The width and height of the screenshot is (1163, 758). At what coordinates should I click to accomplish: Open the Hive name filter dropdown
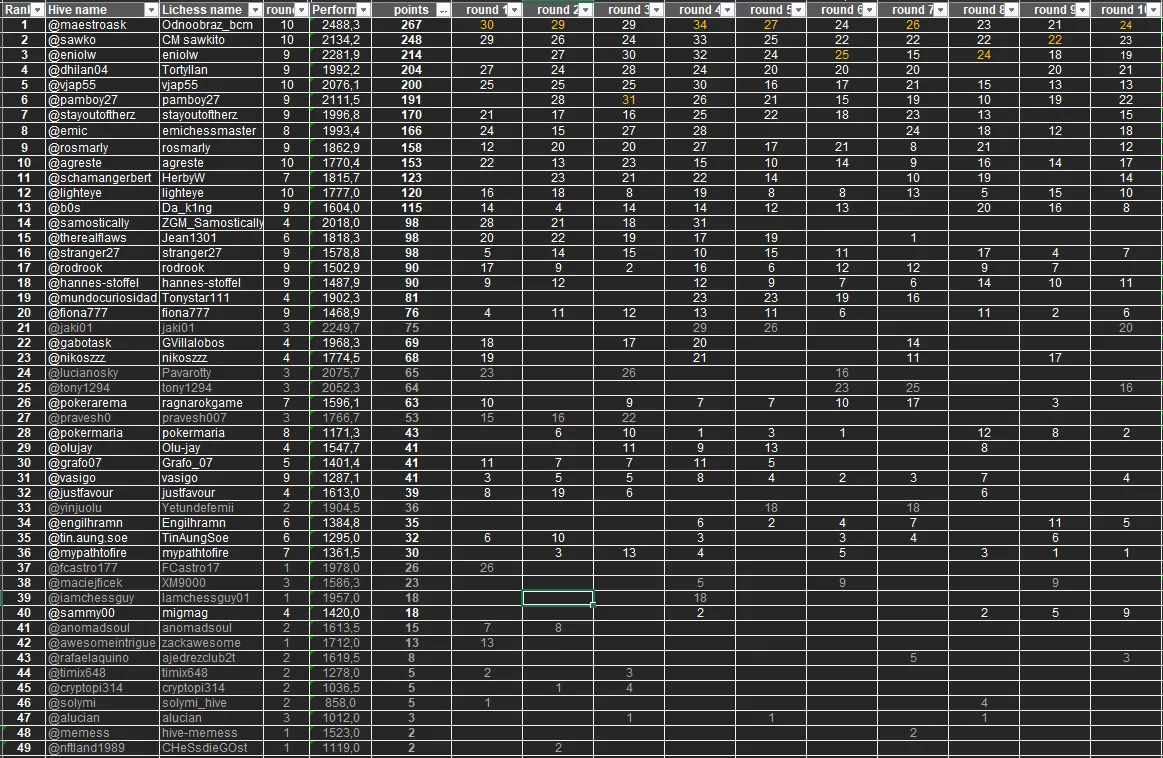pos(151,10)
